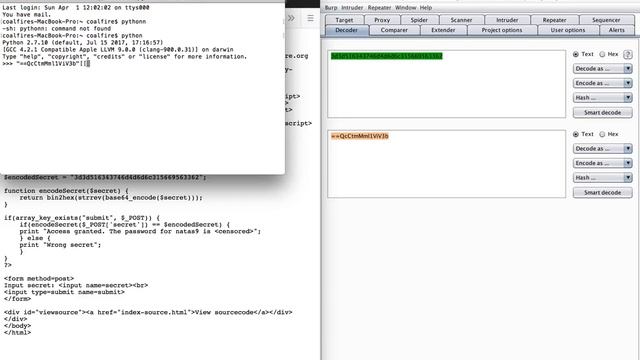Expand second box's Hash dropdown

(x=602, y=178)
